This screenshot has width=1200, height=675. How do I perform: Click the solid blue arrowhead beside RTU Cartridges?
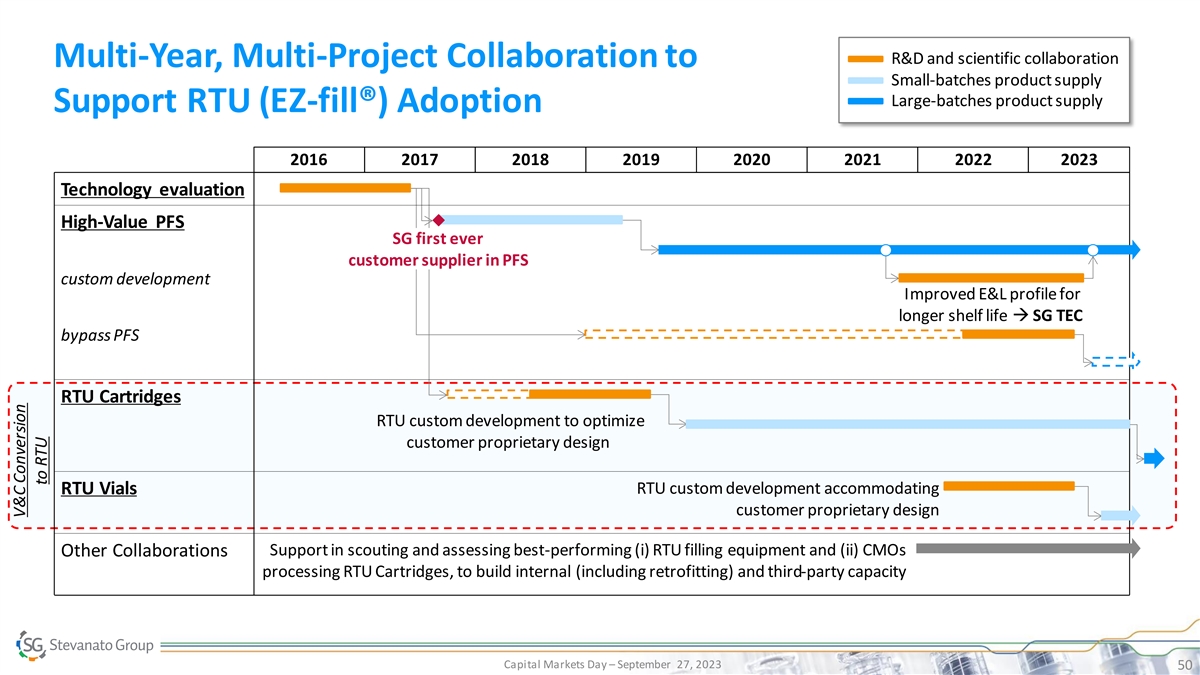click(1153, 459)
